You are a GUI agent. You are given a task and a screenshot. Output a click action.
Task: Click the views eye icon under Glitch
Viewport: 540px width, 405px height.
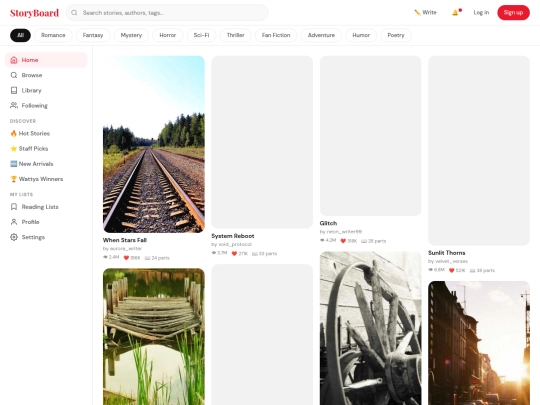(322, 240)
